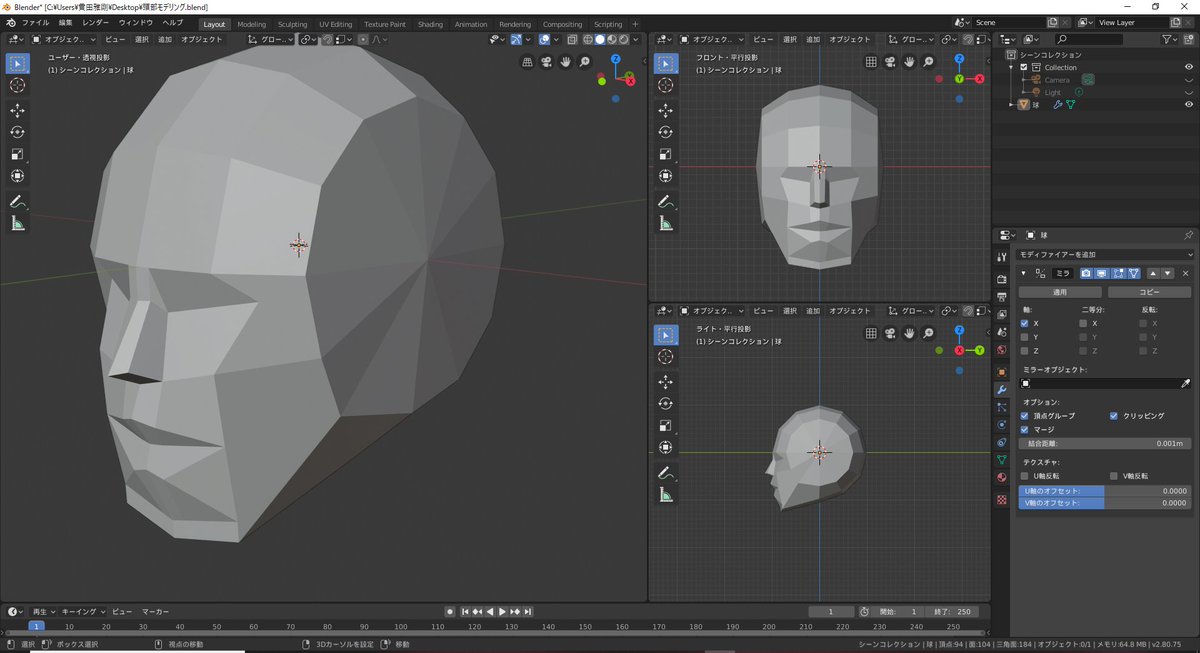This screenshot has height=653, width=1200.
Task: Collapse the Mirror modifier panel triangle
Action: 1023,273
